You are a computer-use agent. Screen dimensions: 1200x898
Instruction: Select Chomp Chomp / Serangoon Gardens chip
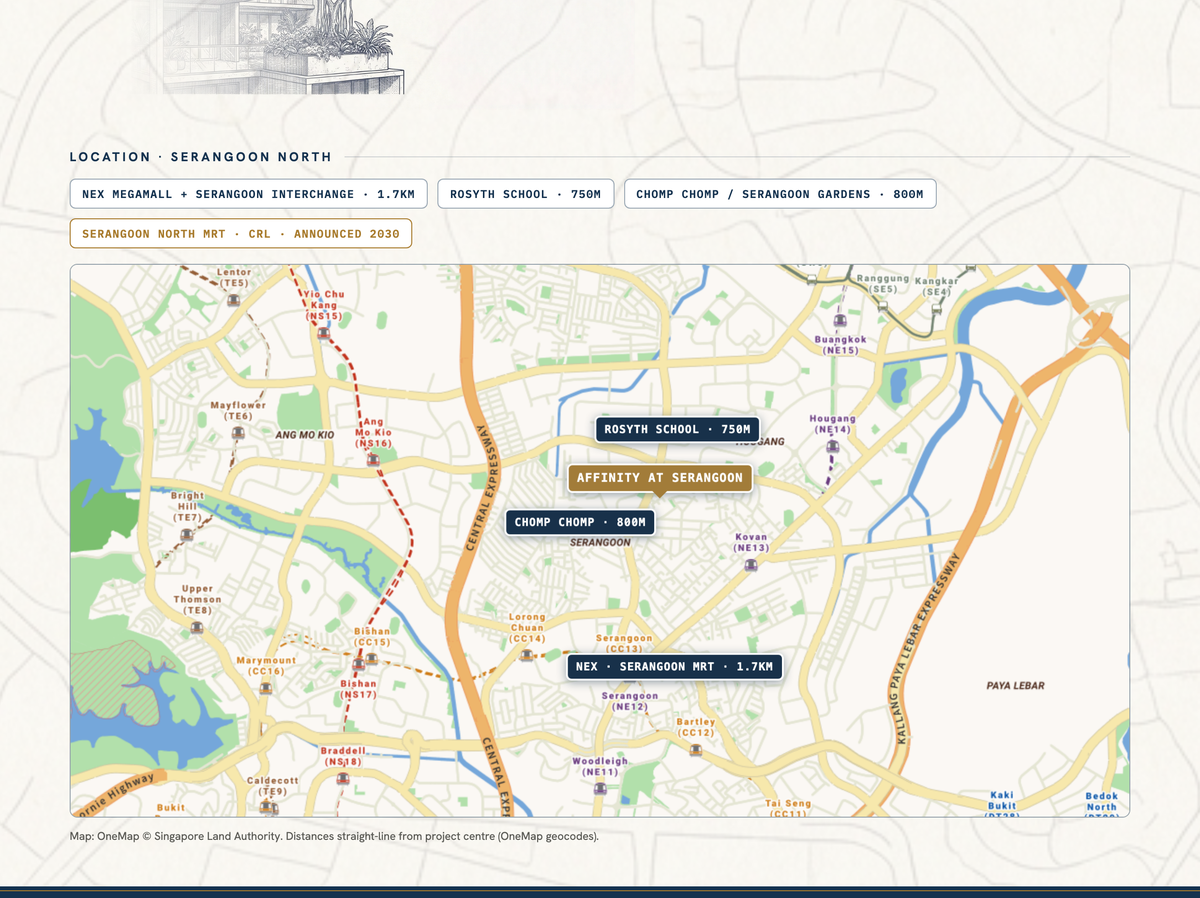point(780,194)
